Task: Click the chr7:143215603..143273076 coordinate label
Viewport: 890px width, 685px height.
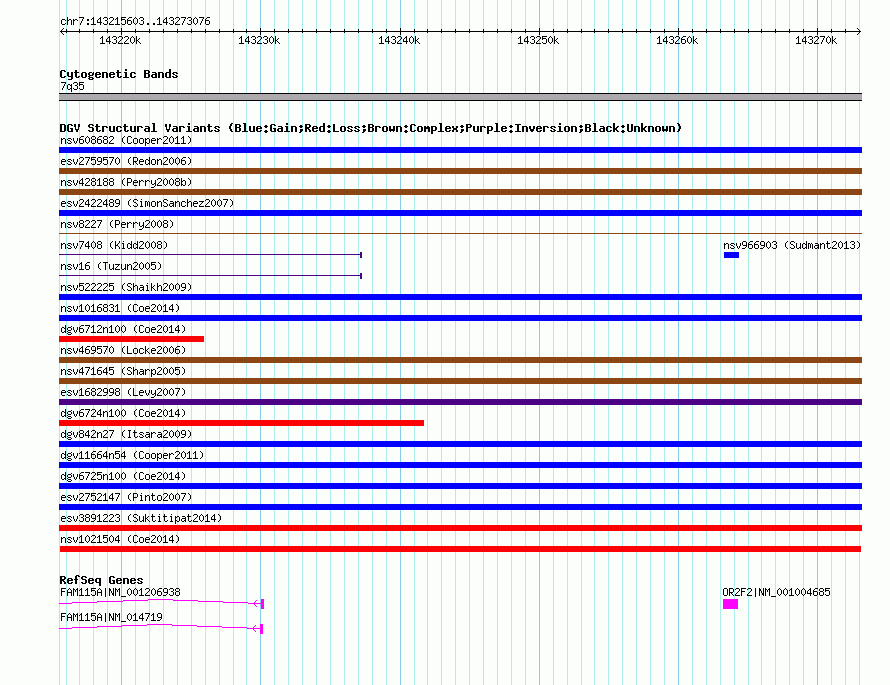Action: click(135, 22)
